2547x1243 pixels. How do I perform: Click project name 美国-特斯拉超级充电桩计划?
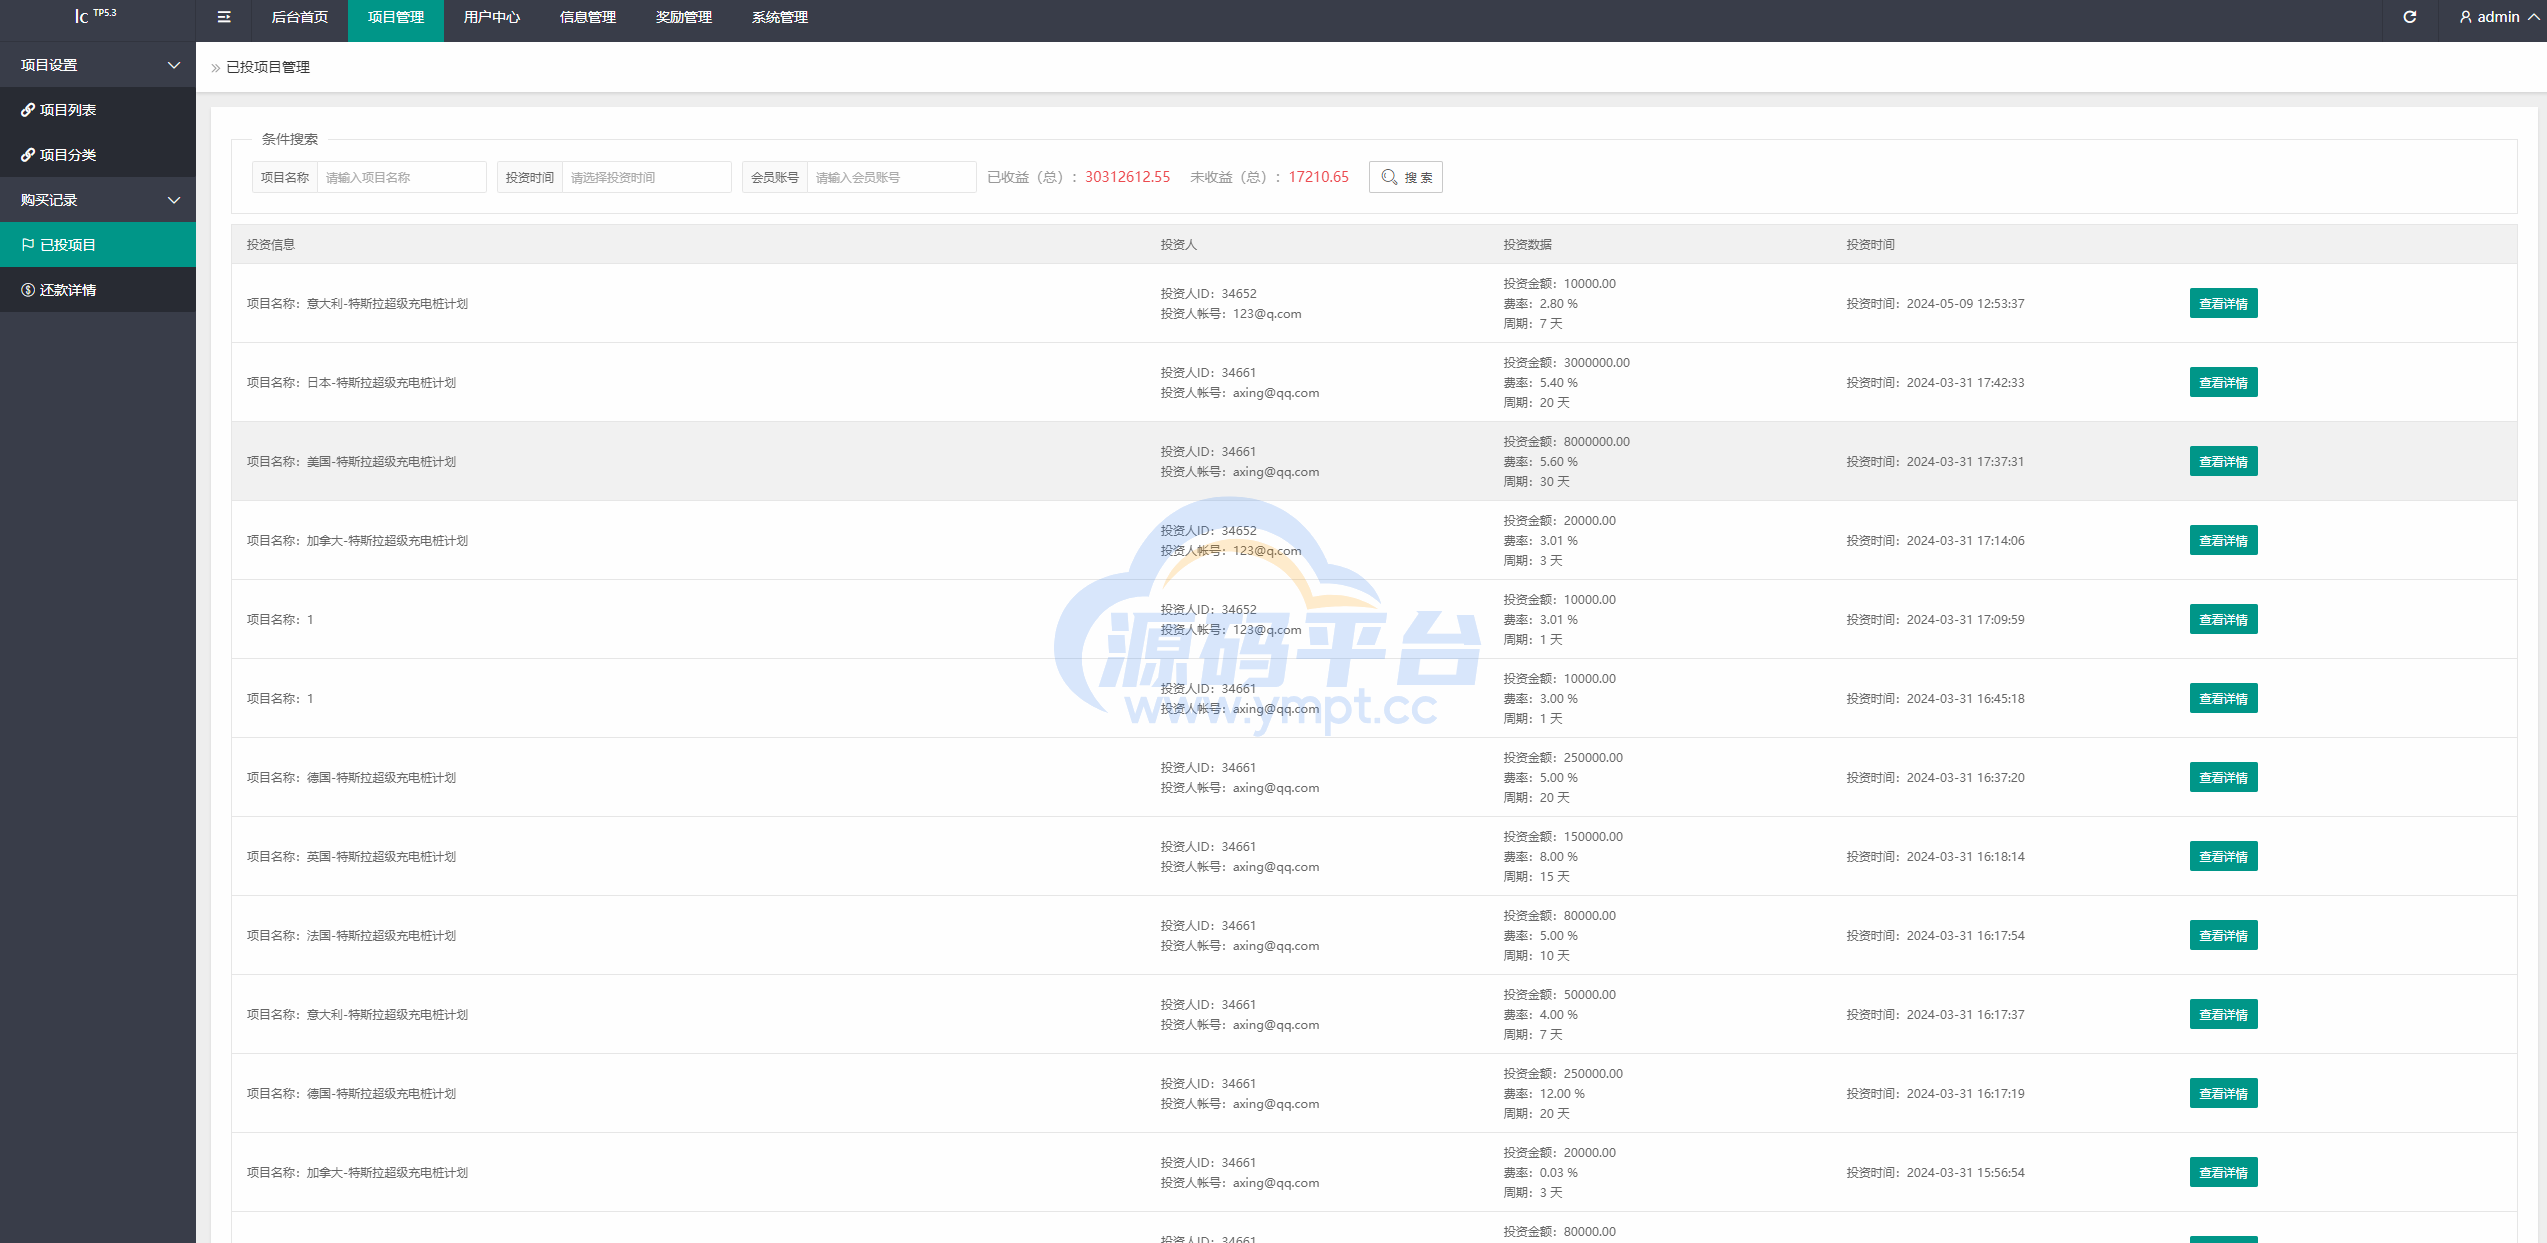(x=381, y=461)
